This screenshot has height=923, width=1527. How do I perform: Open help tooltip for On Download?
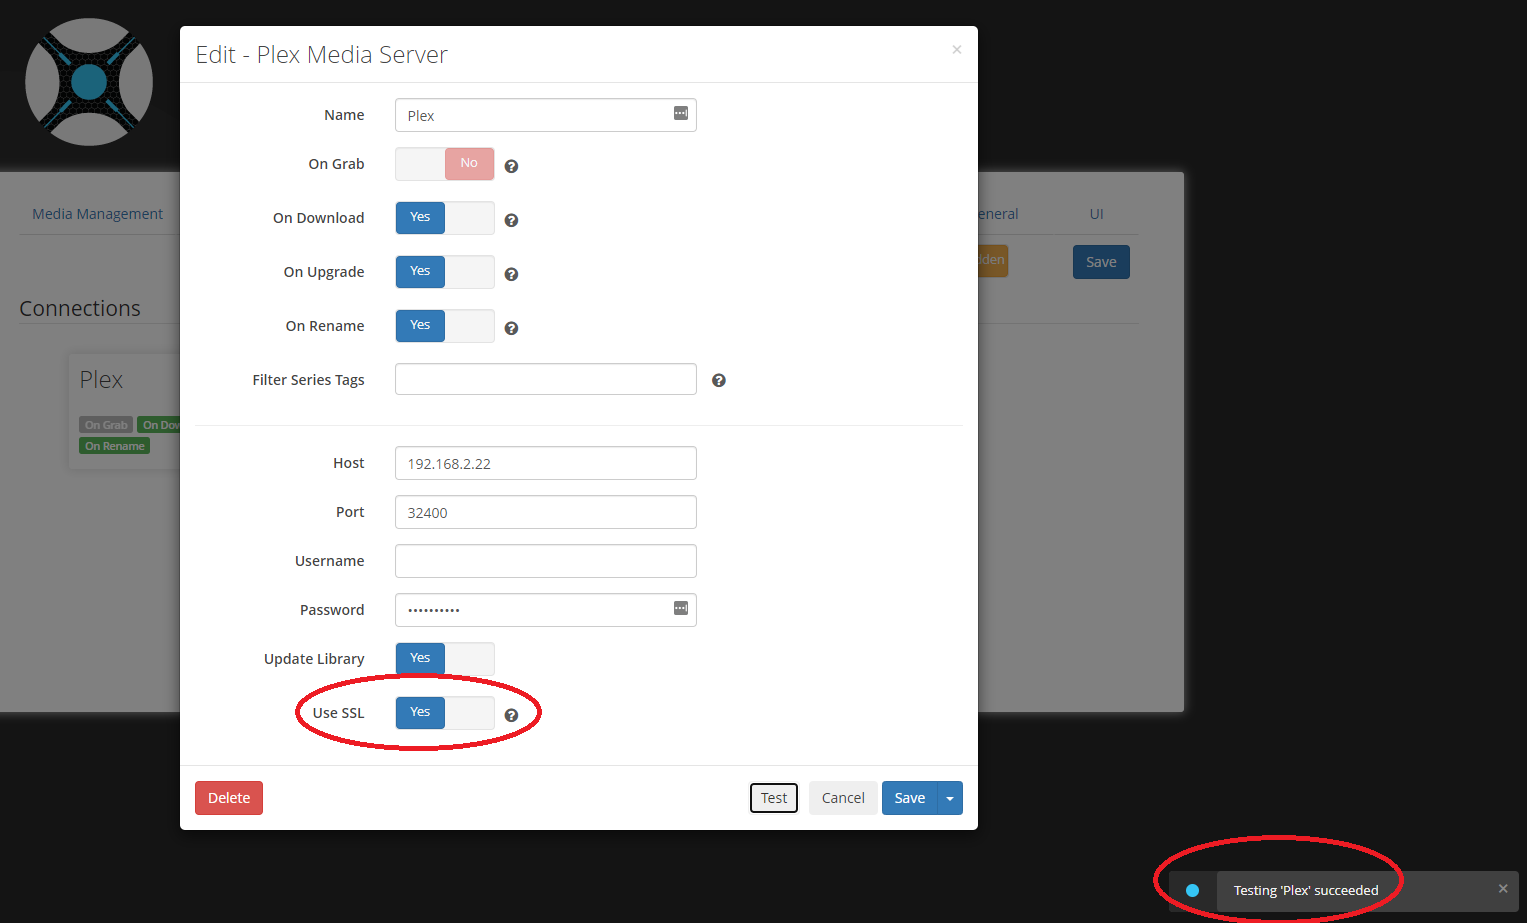pyautogui.click(x=511, y=220)
